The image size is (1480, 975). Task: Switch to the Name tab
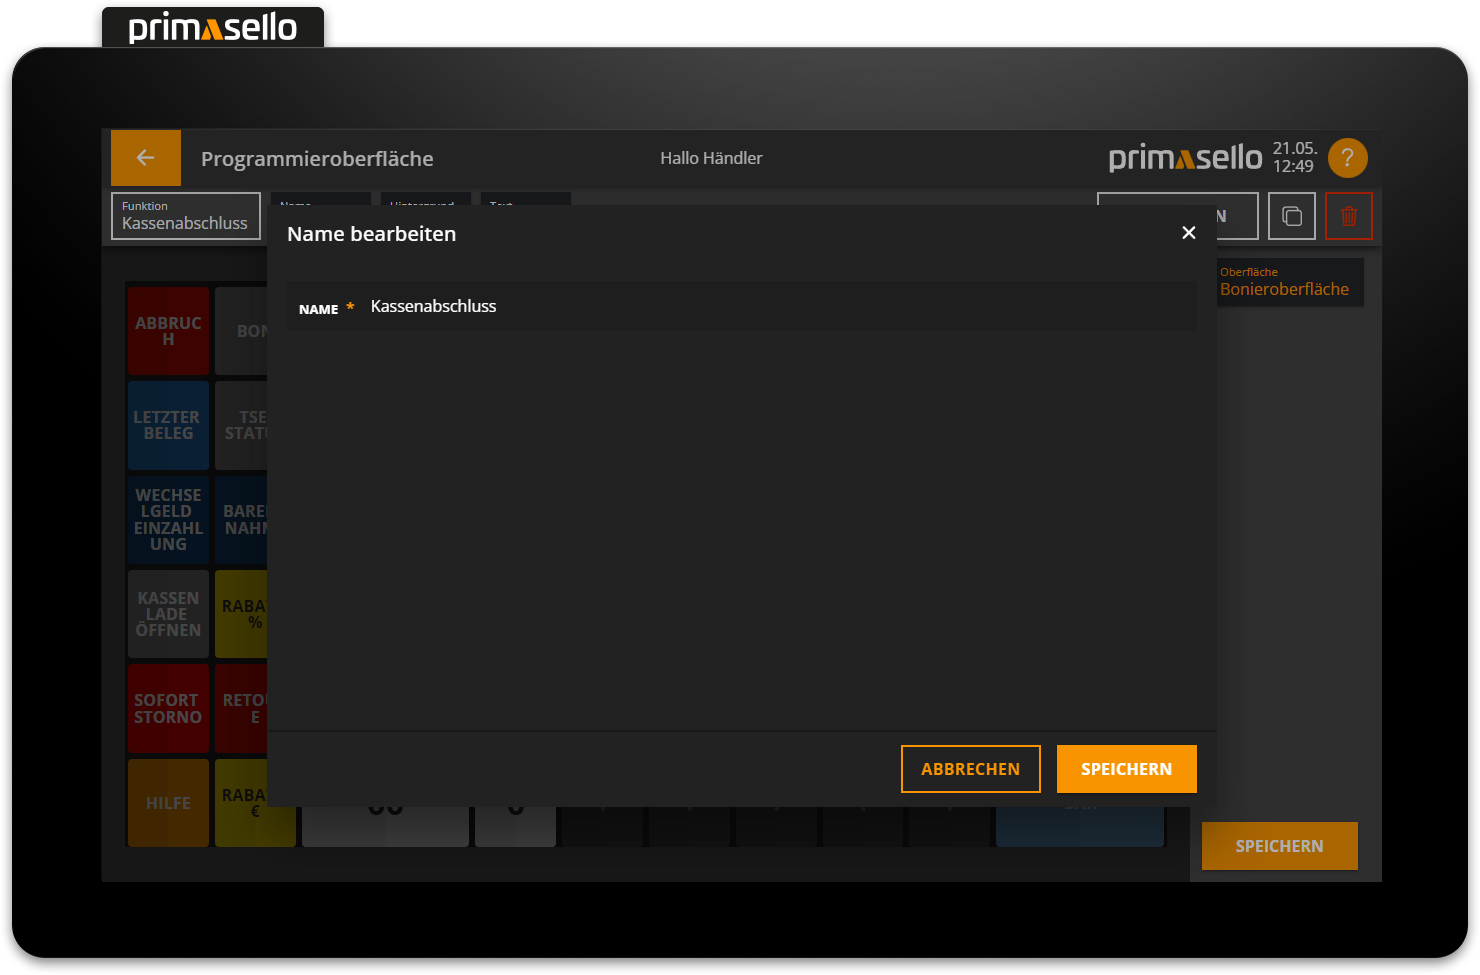click(x=320, y=203)
